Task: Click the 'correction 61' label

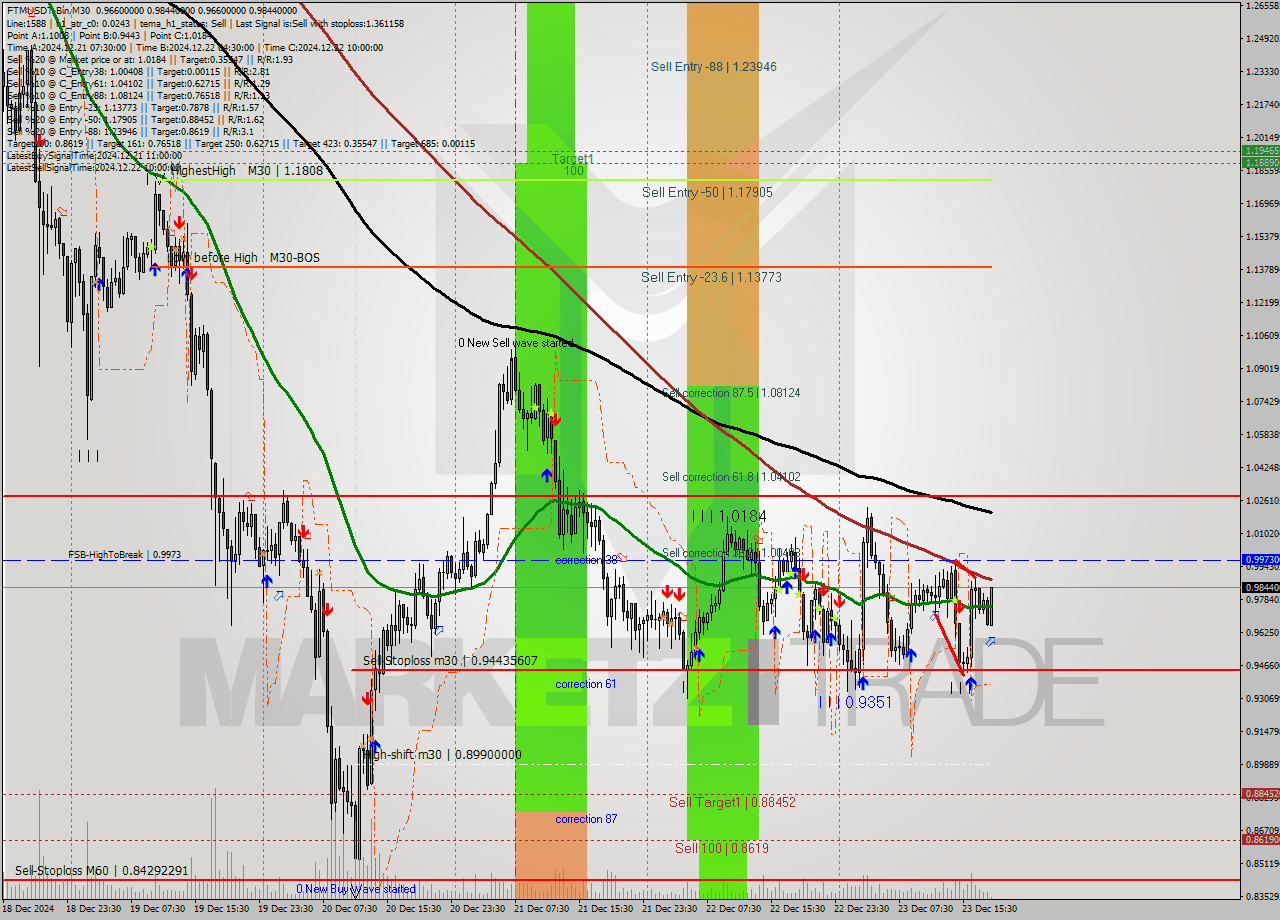Action: [x=586, y=684]
